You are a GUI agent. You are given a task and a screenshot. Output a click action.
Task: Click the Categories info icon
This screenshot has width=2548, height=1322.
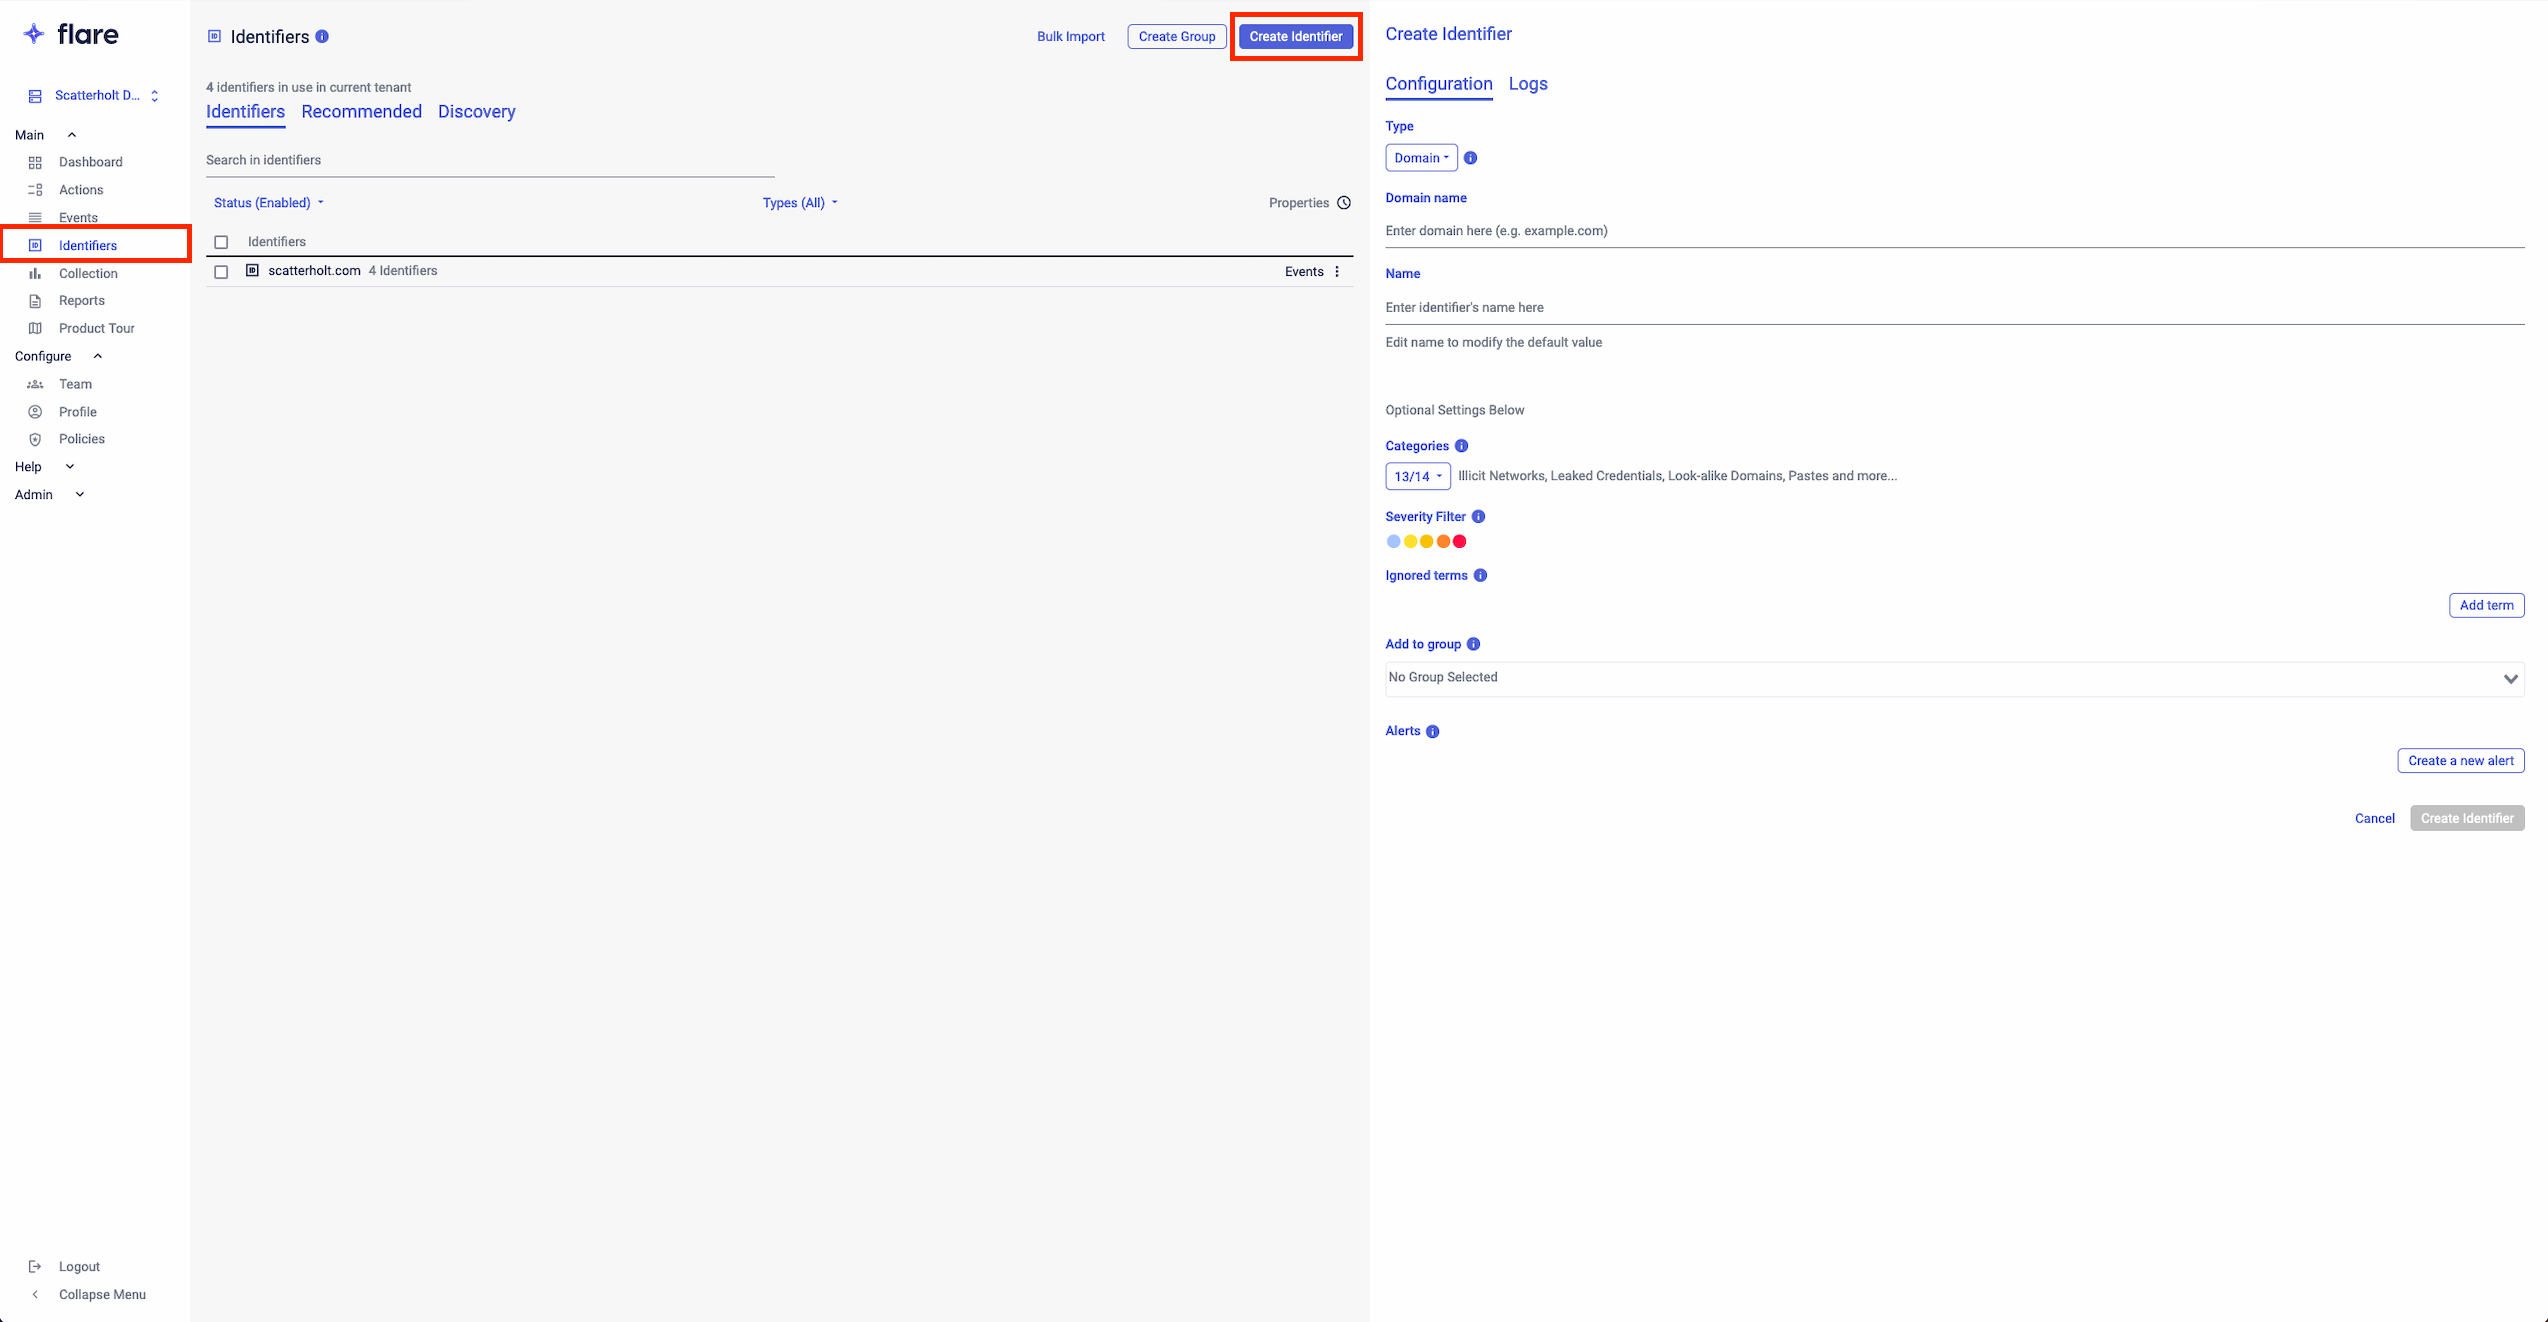coord(1461,446)
